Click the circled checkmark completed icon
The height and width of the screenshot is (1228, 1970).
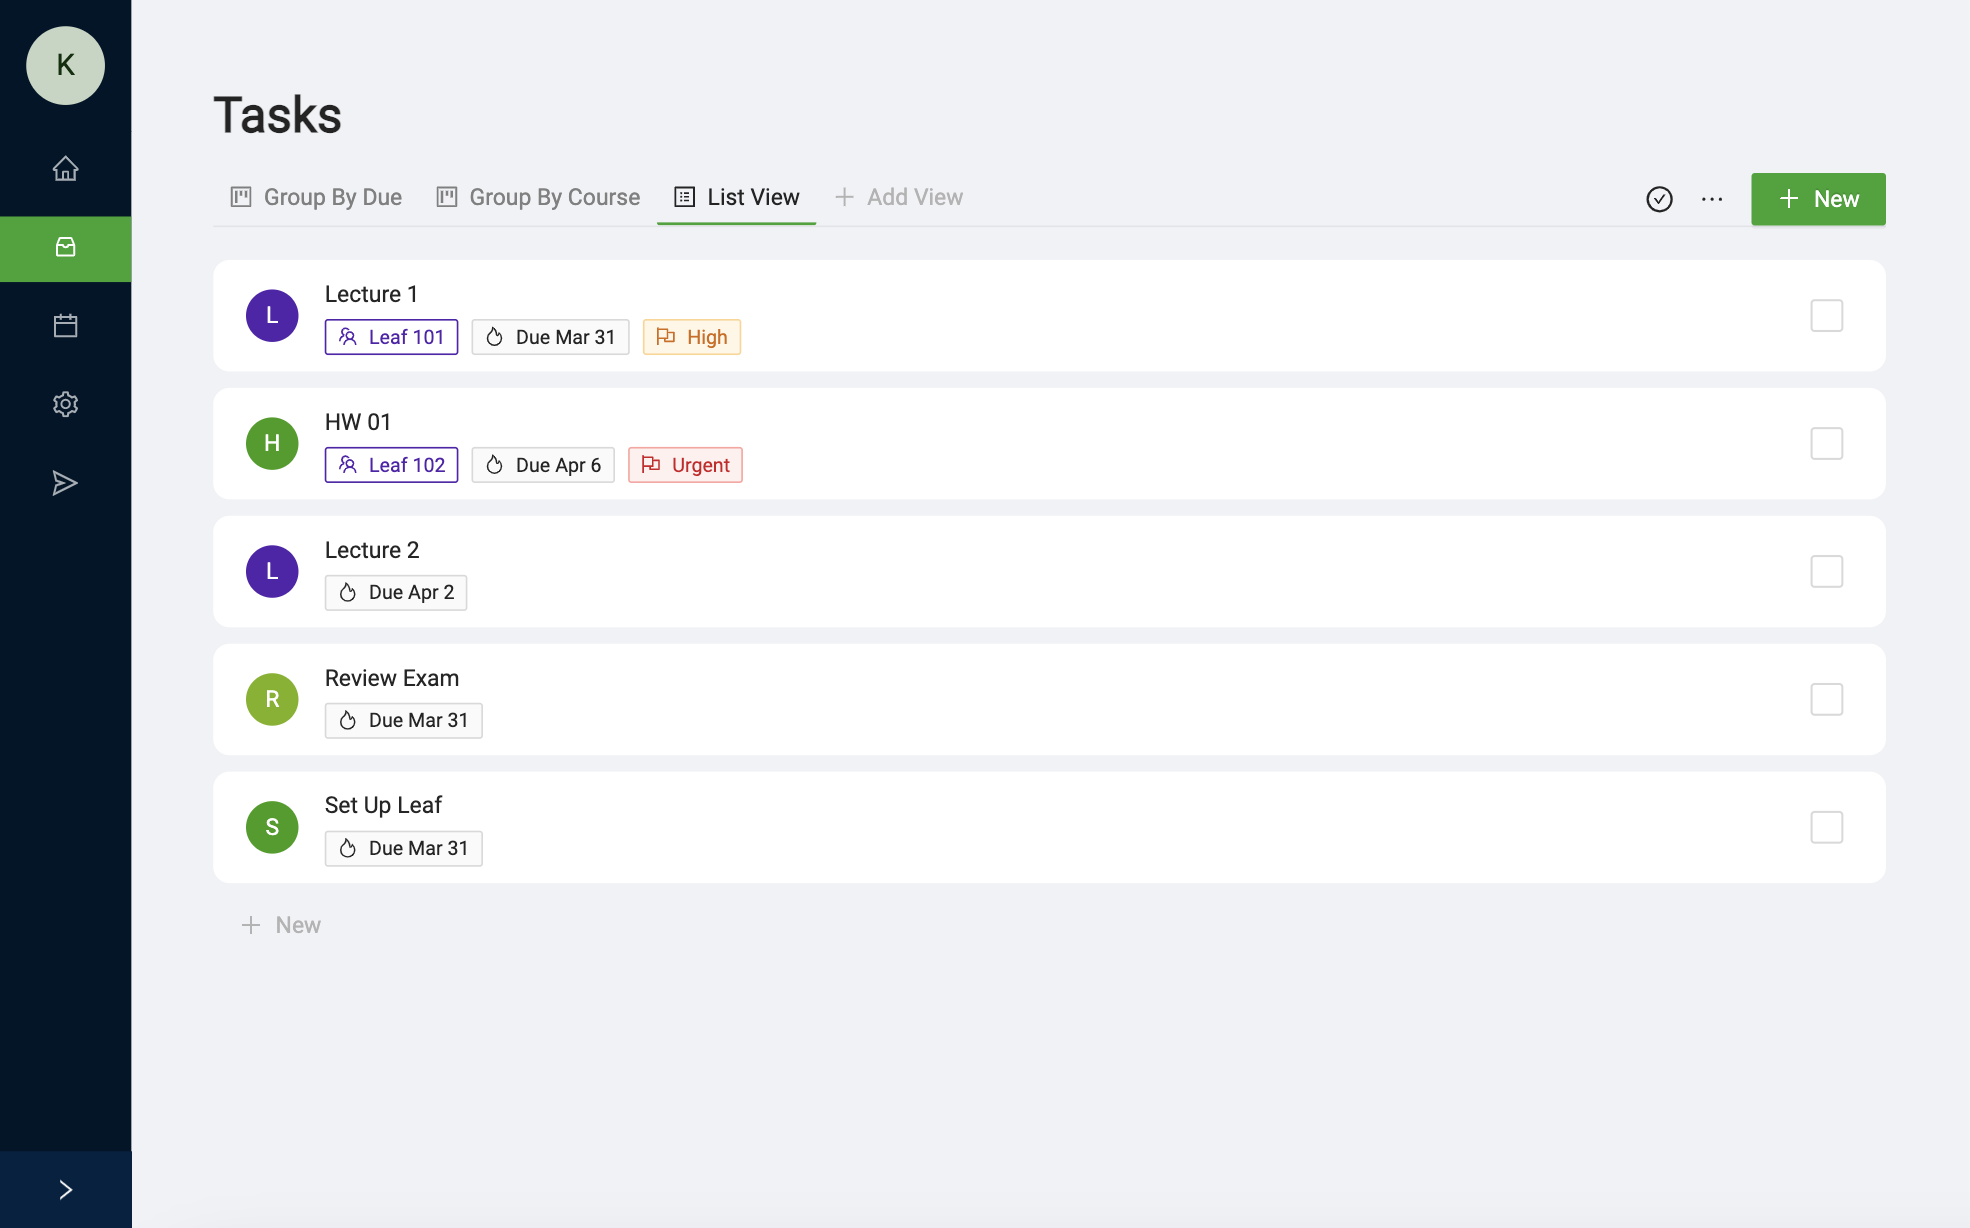click(1659, 199)
